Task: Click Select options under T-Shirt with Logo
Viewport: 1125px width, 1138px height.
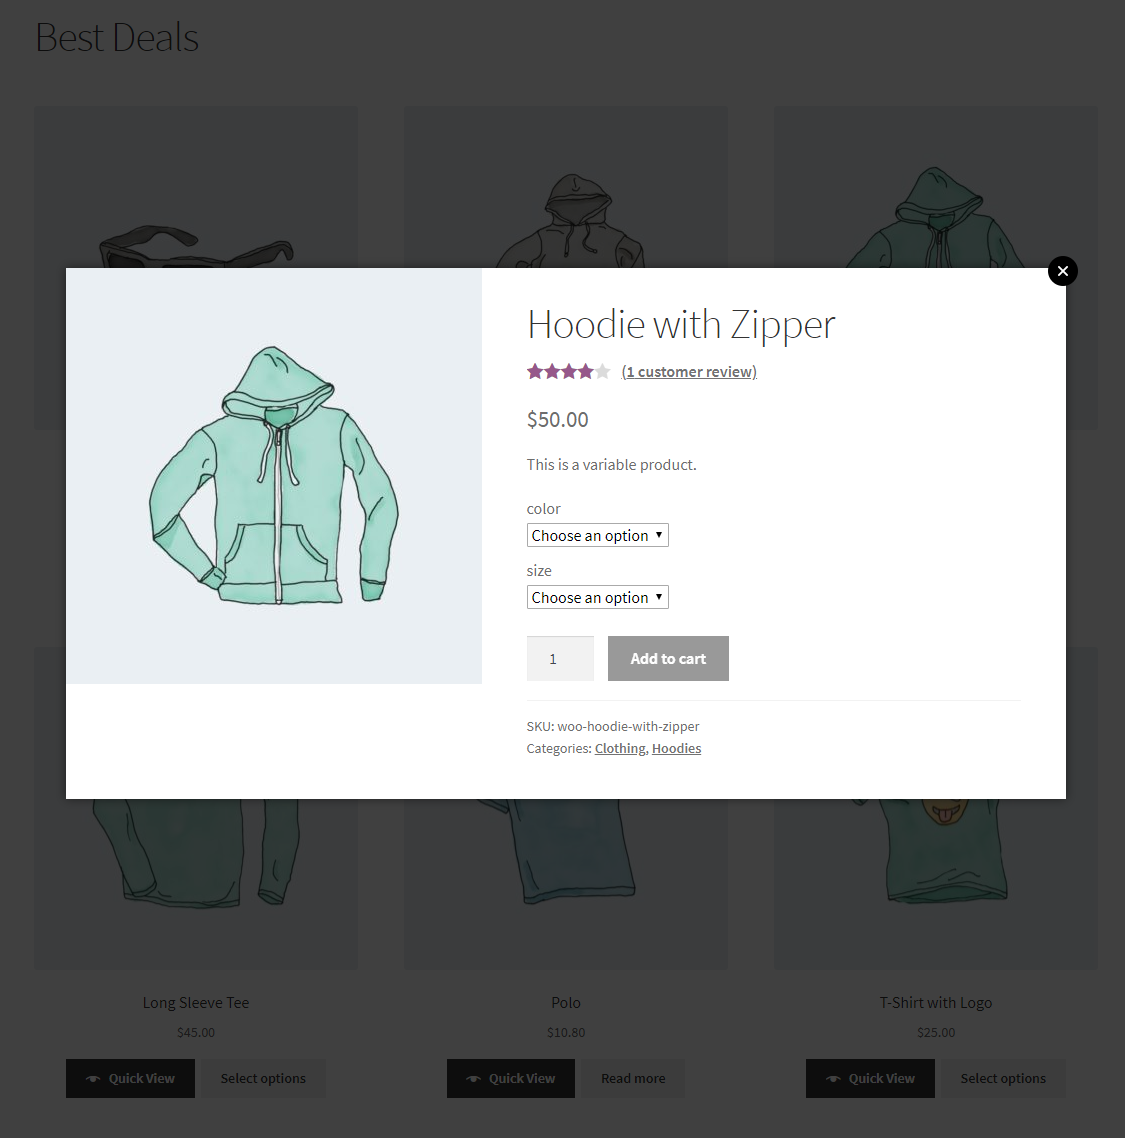Action: (1002, 1078)
